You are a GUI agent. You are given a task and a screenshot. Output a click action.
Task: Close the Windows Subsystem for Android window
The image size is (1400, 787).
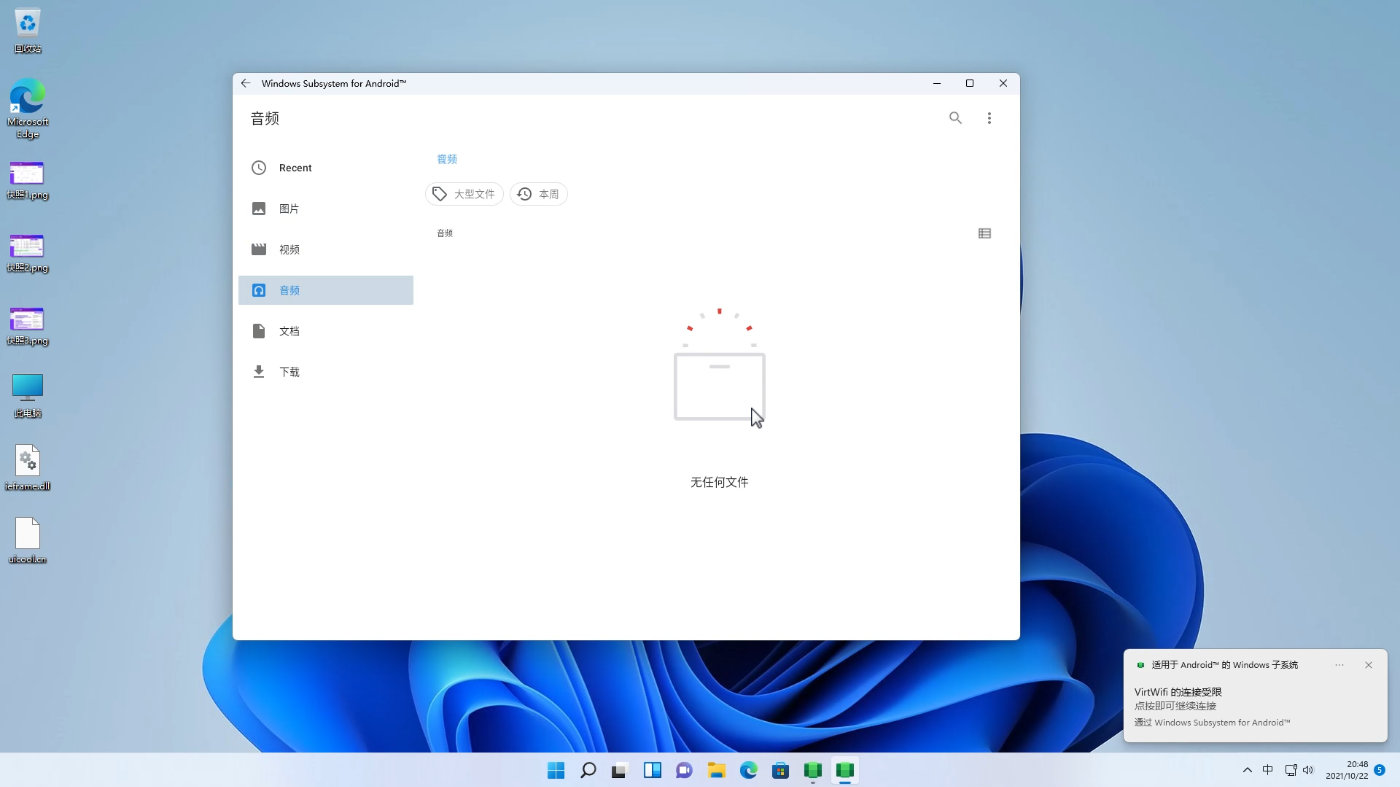coord(1003,84)
